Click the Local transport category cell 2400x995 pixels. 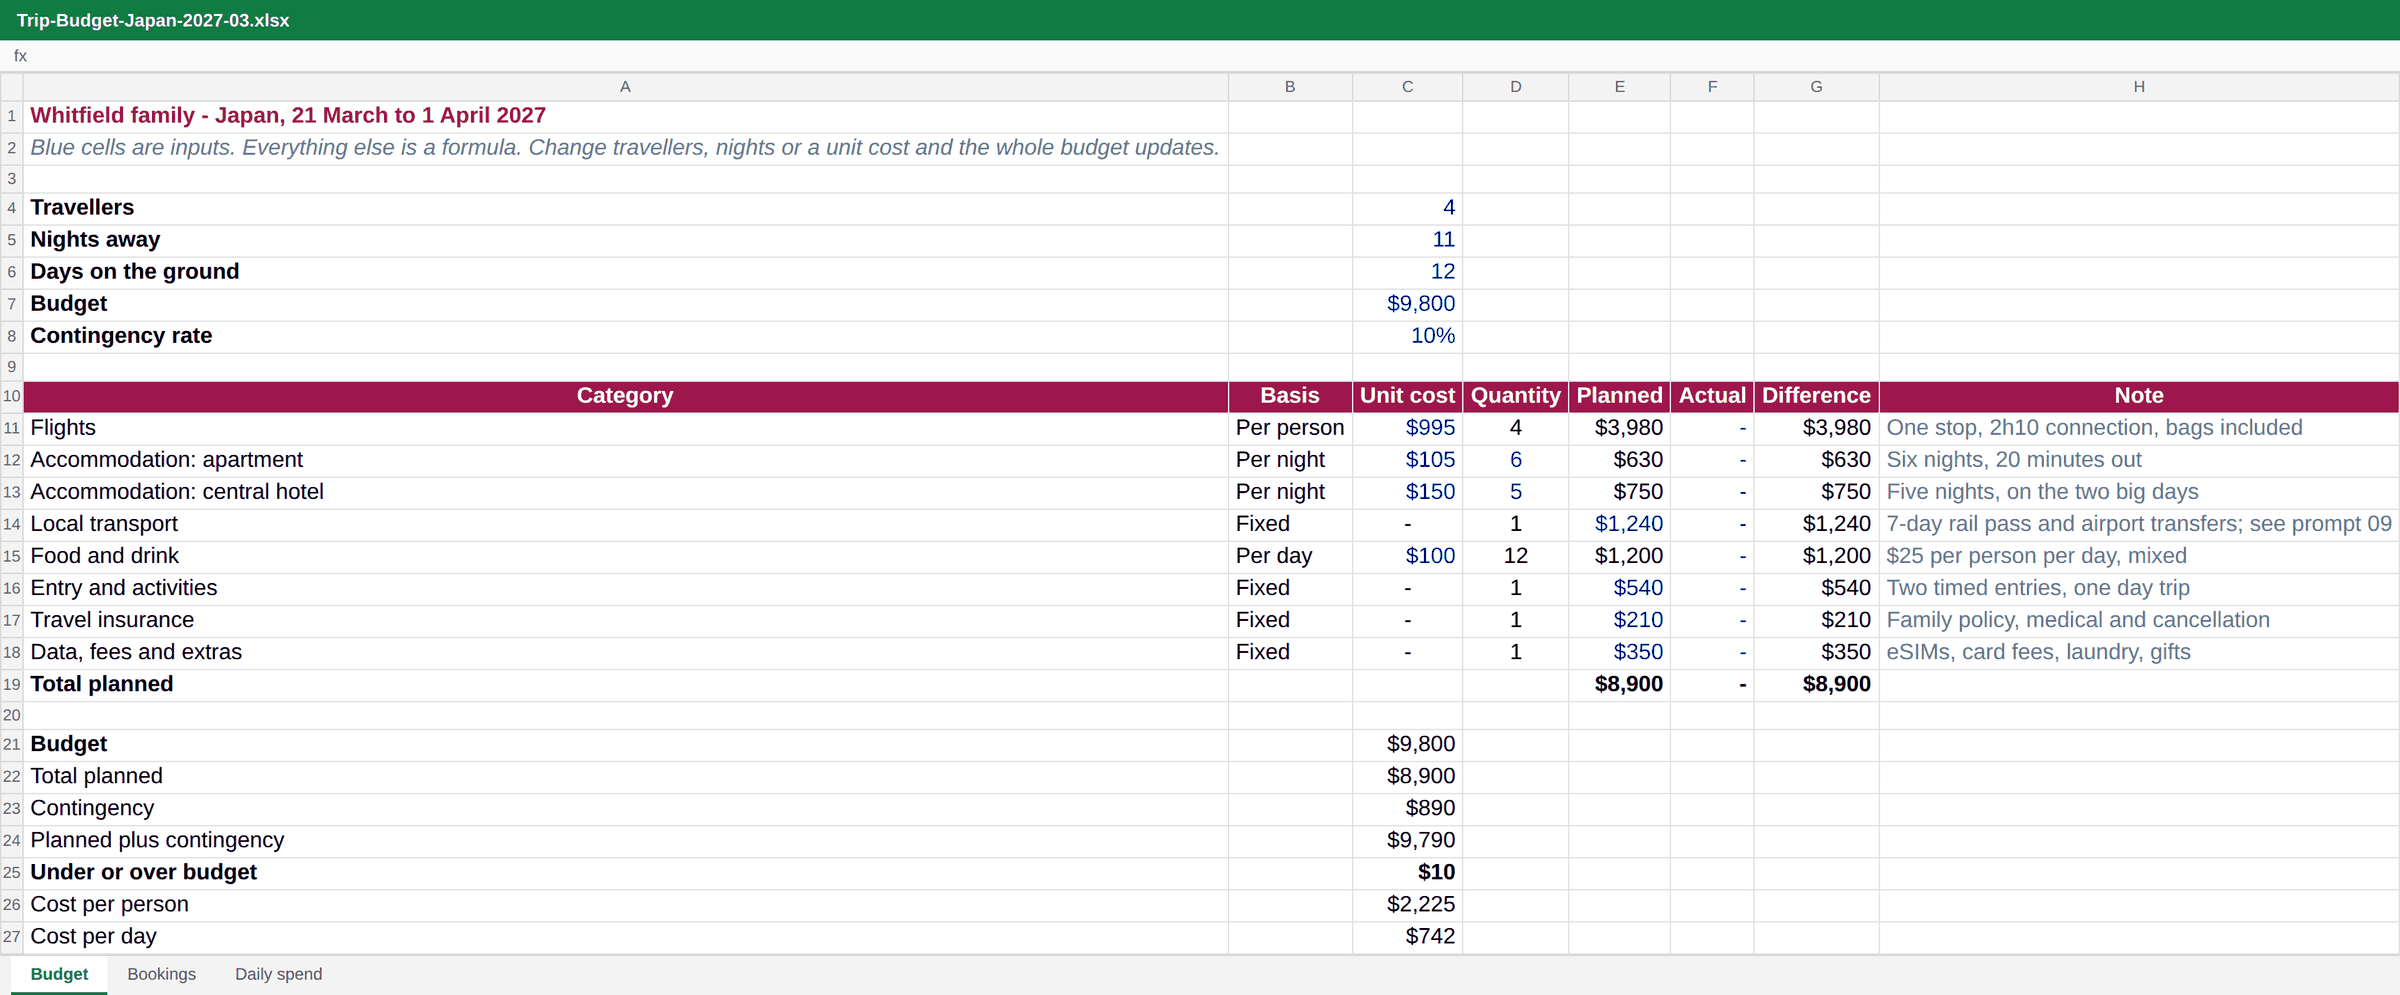pyautogui.click(x=625, y=524)
